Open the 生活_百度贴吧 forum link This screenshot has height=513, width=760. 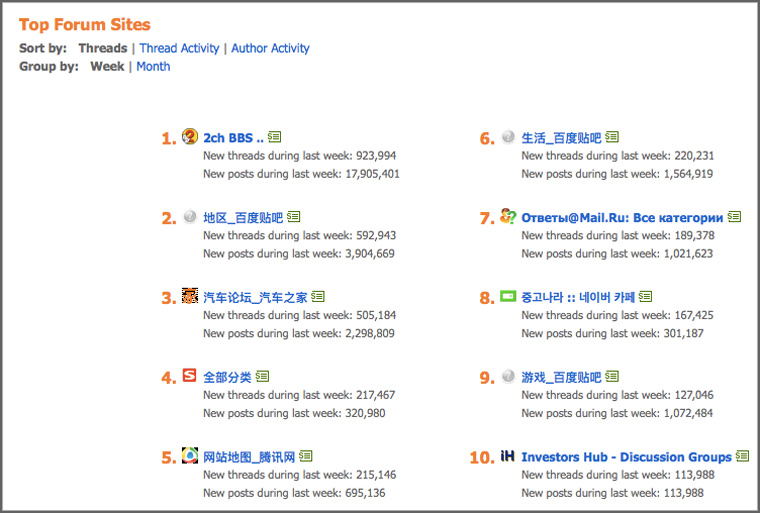(x=561, y=137)
